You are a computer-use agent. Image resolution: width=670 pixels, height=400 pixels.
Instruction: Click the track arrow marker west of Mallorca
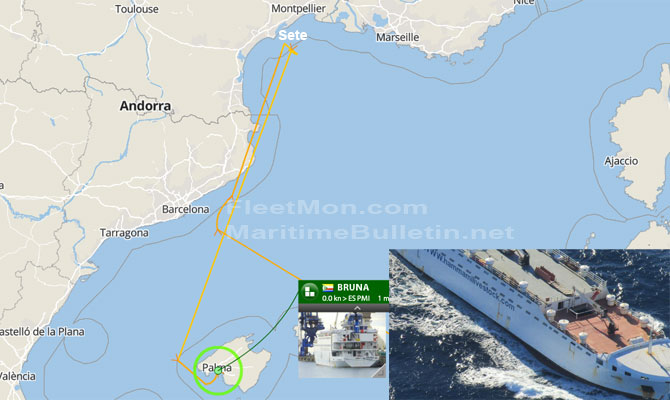177,359
